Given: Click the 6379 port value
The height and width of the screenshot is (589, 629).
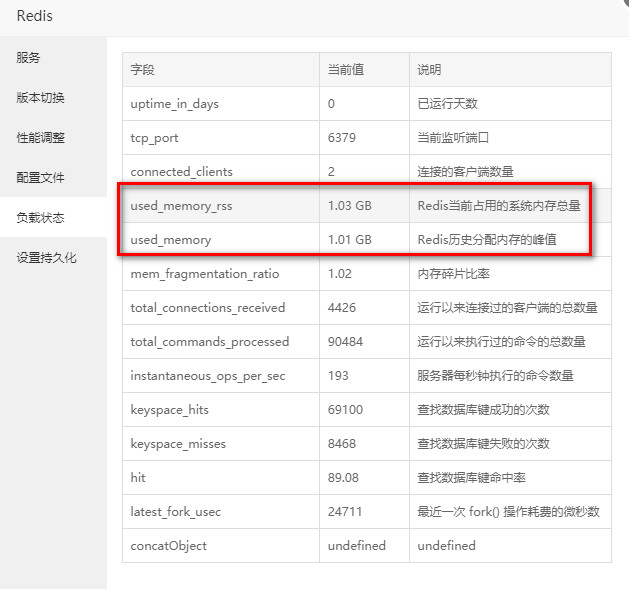Looking at the screenshot, I should tap(342, 138).
